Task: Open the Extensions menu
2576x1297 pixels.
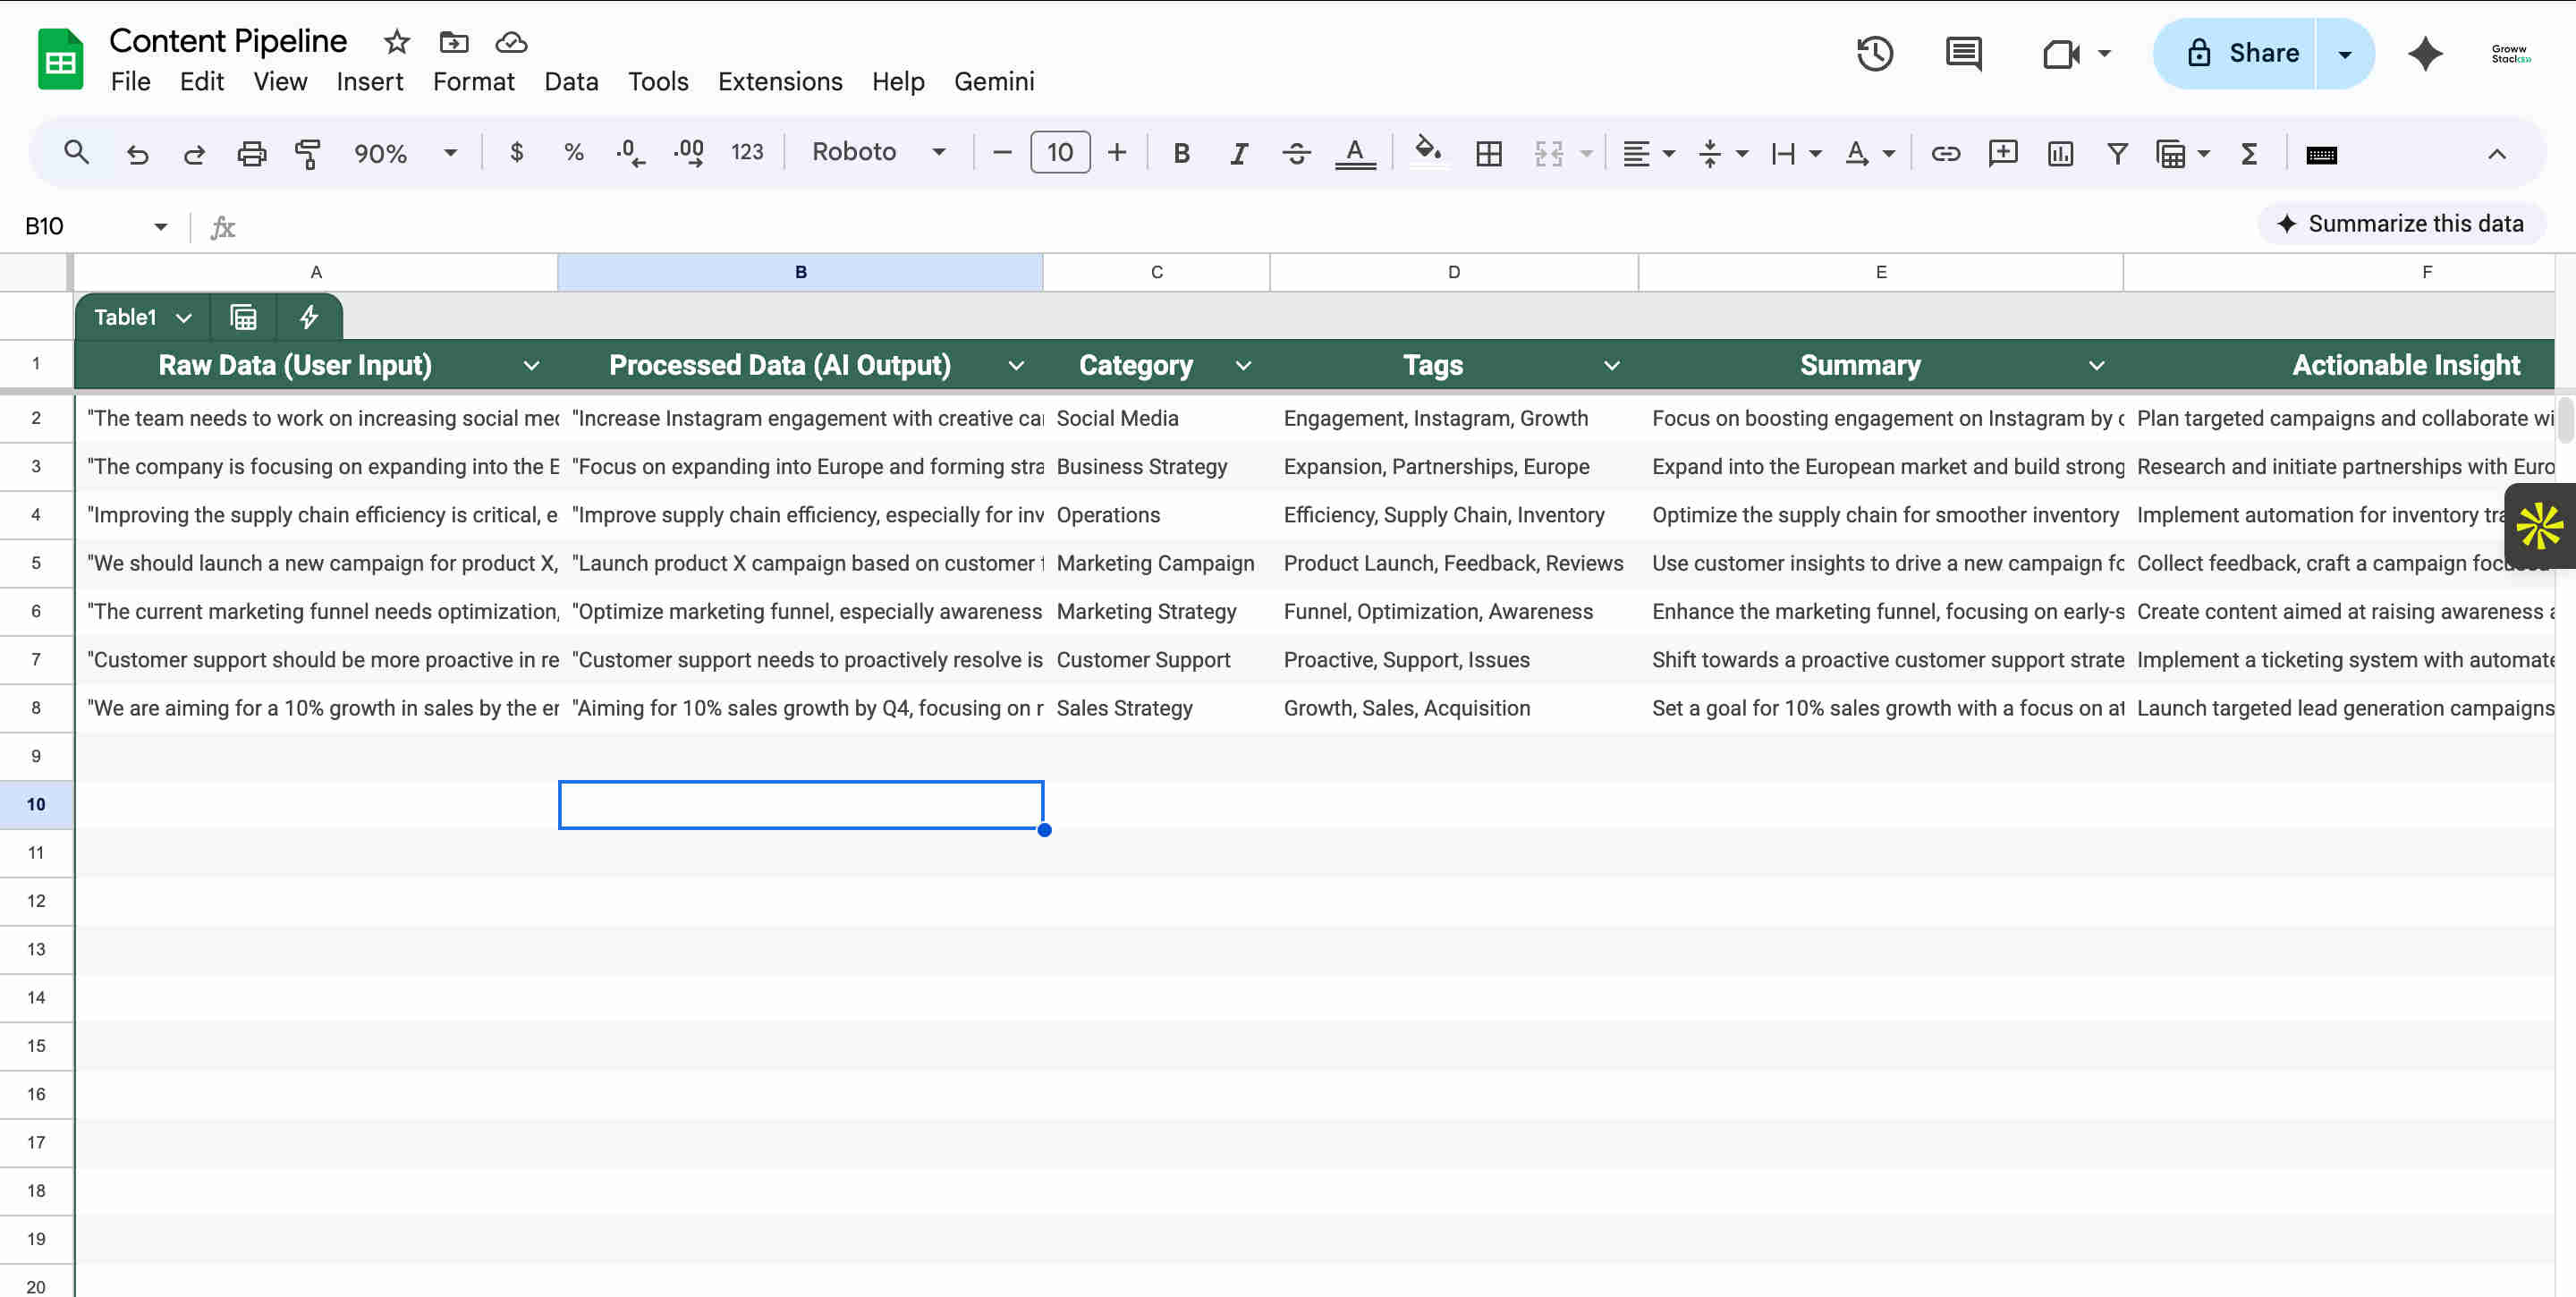Action: pos(780,81)
